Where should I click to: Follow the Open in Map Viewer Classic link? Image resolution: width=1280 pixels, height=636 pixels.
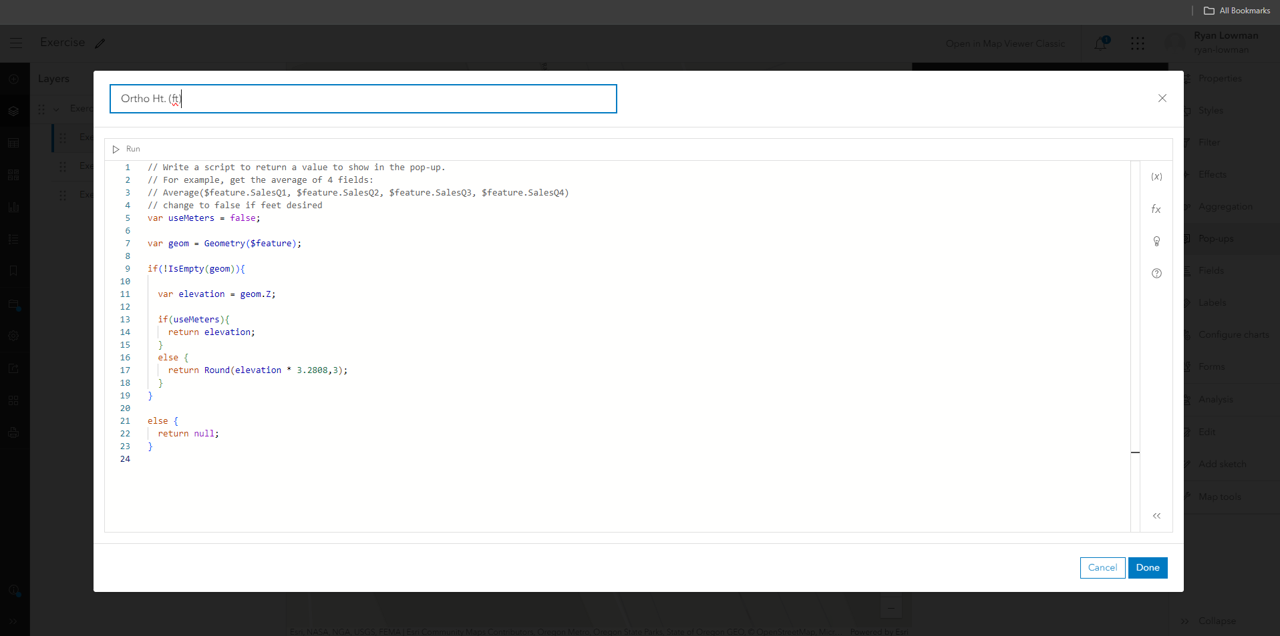point(1006,43)
